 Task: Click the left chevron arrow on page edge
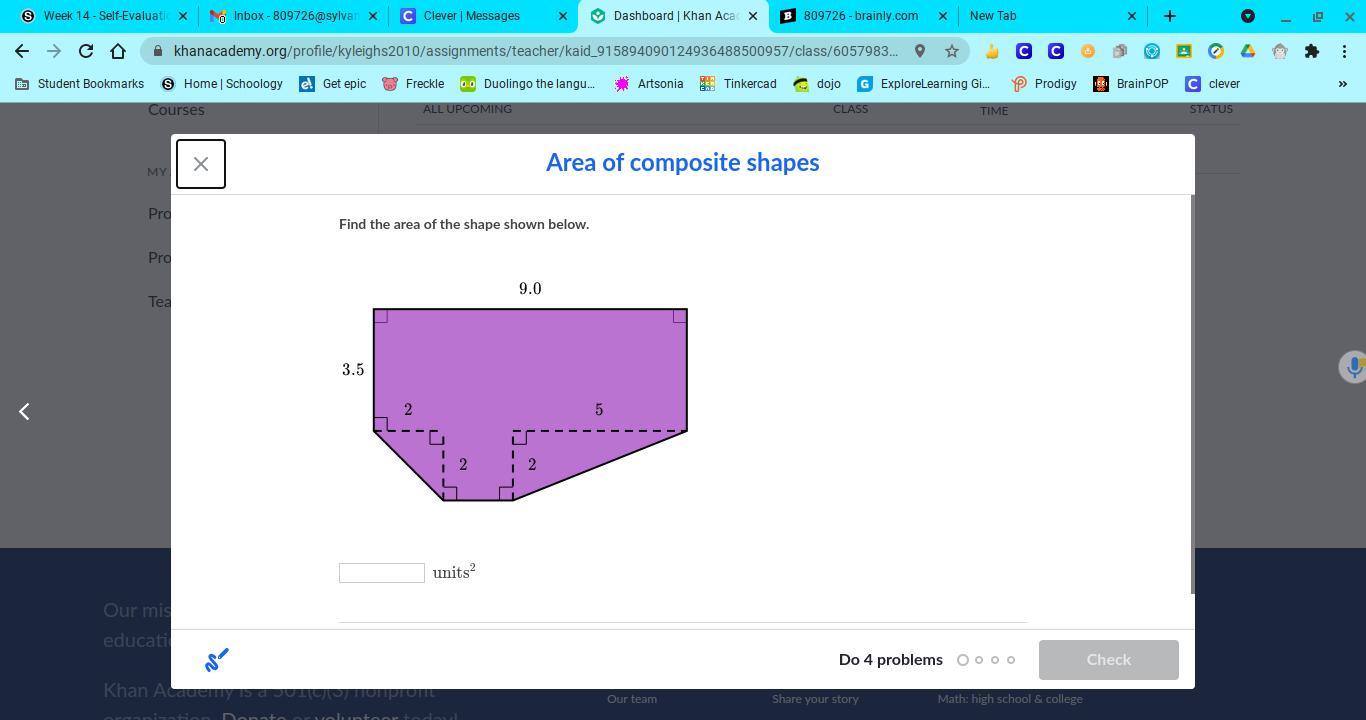[24, 411]
